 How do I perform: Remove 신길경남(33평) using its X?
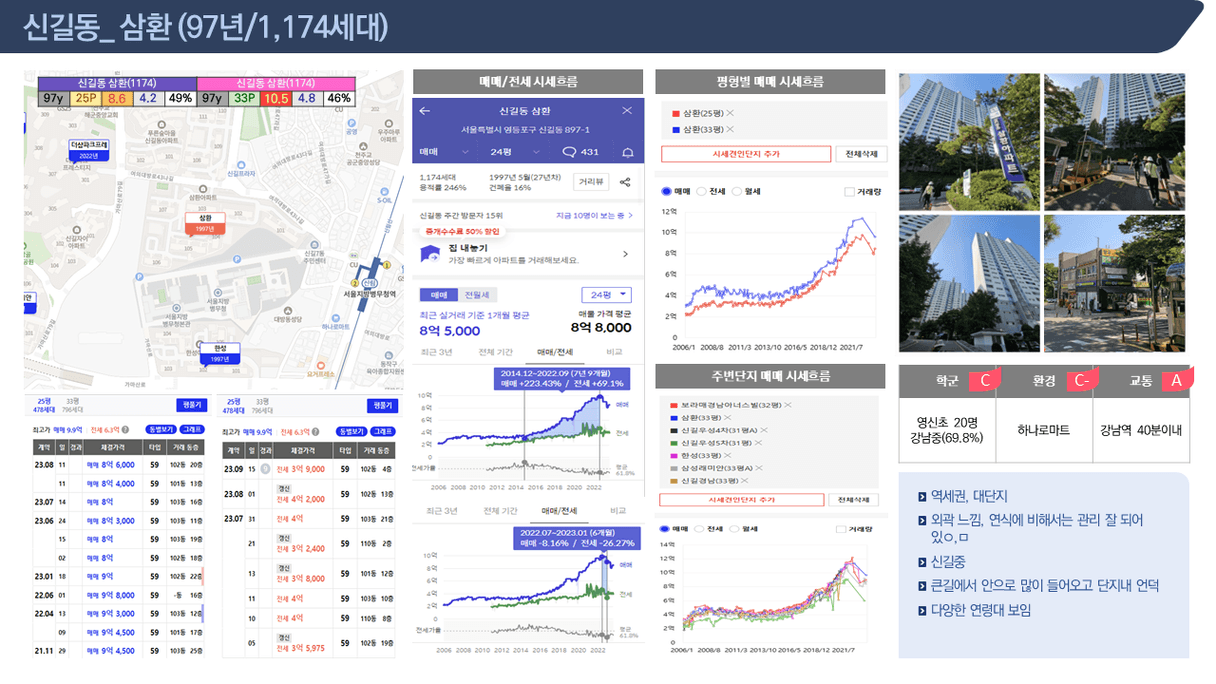coord(744,481)
